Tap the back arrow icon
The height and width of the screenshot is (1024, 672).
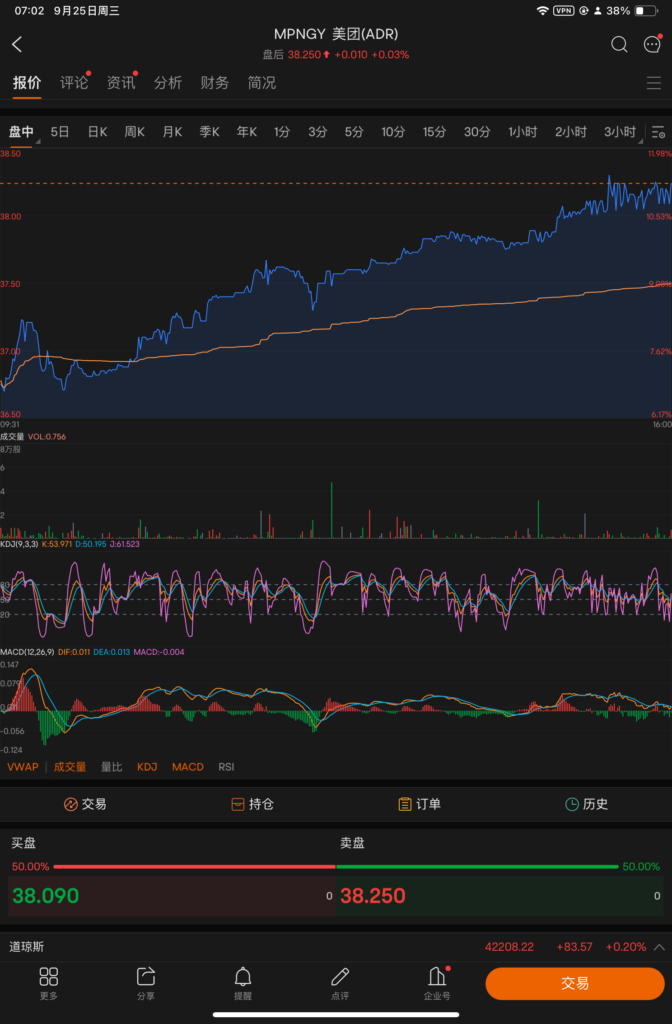[17, 45]
